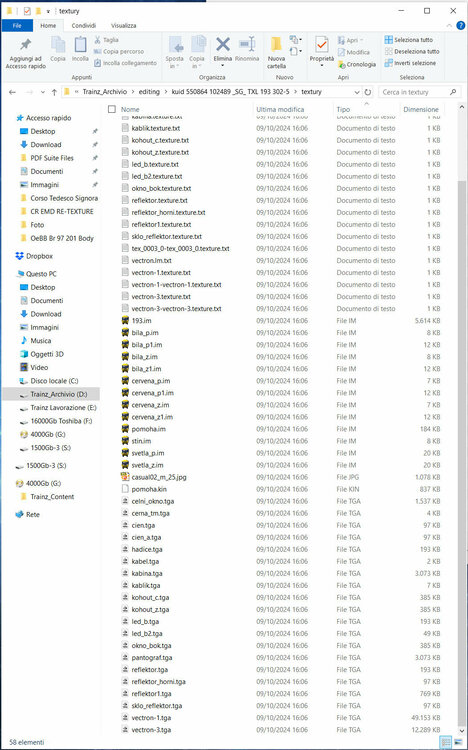
Task: Open Proprietà checkmark icon
Action: click(322, 44)
